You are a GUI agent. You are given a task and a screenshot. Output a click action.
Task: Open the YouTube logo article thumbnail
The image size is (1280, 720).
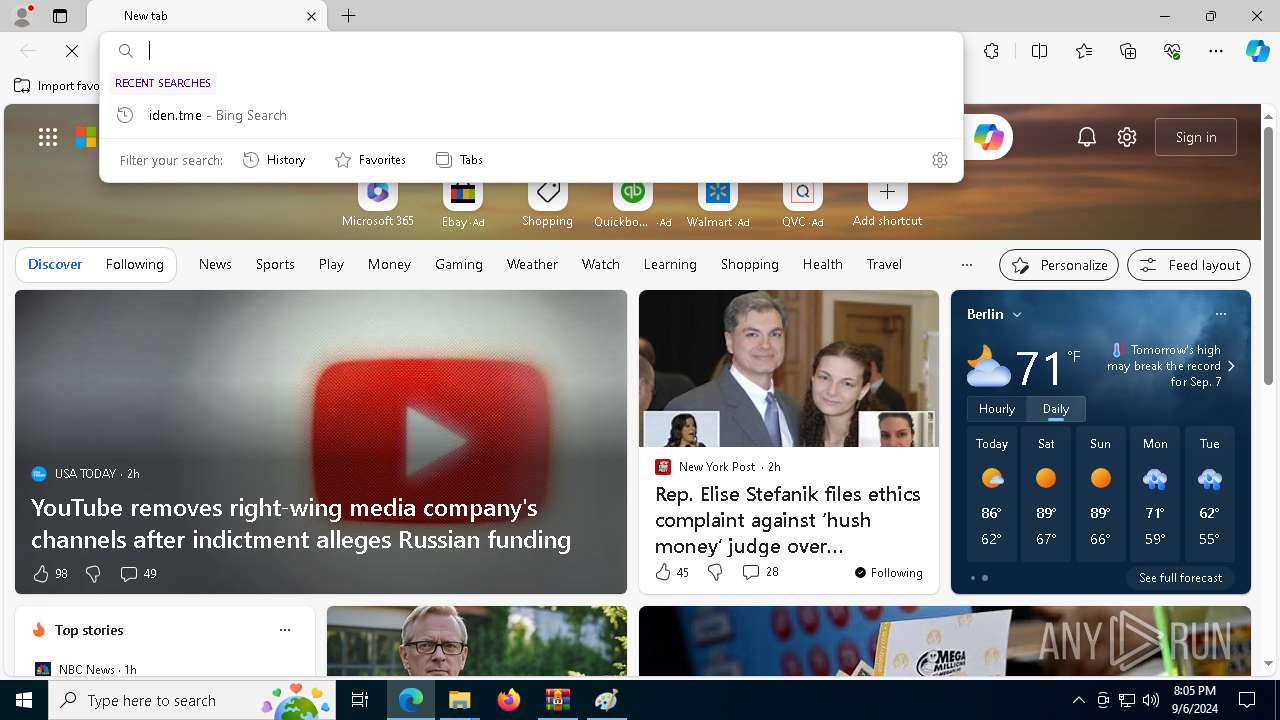(x=321, y=442)
